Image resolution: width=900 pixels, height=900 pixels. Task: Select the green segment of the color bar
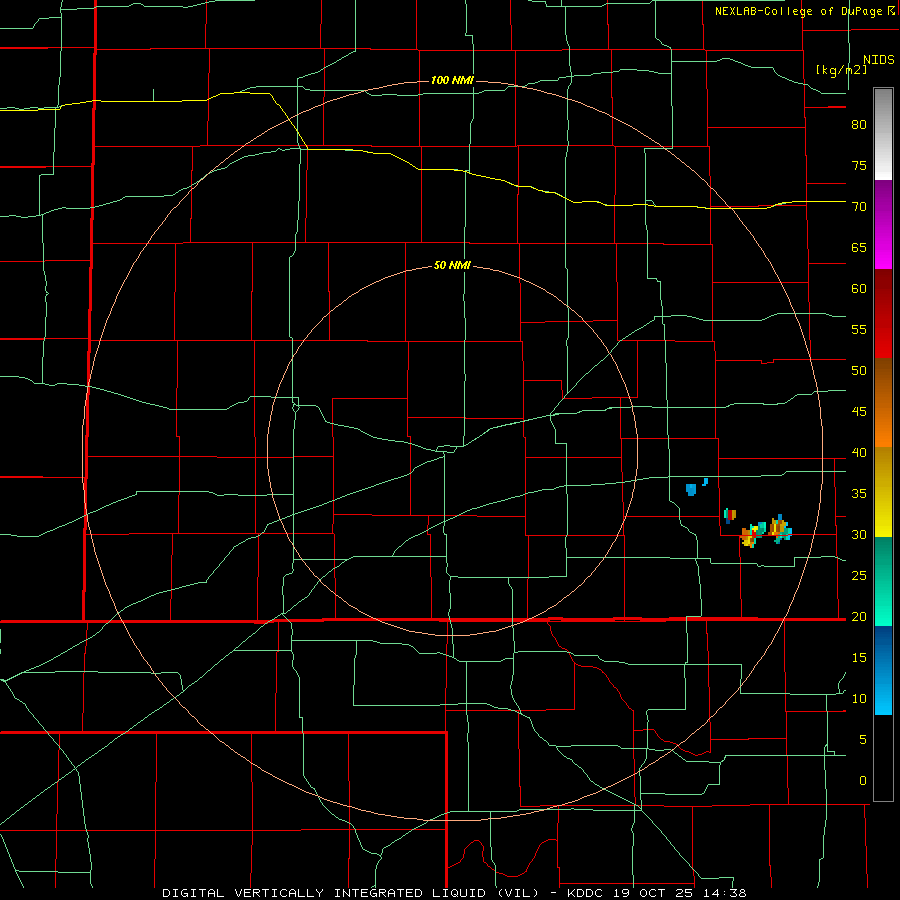tap(883, 581)
